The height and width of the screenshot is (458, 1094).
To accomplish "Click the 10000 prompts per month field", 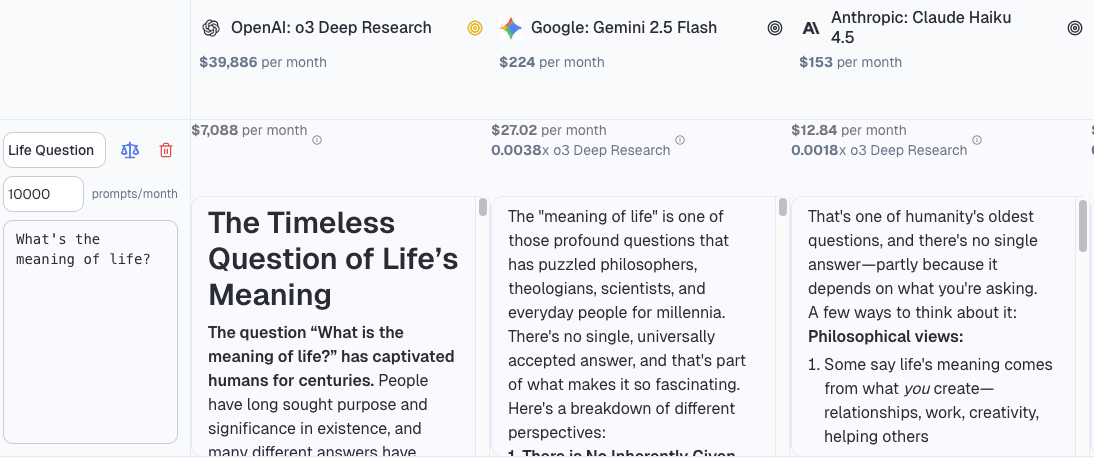I will tap(43, 194).
